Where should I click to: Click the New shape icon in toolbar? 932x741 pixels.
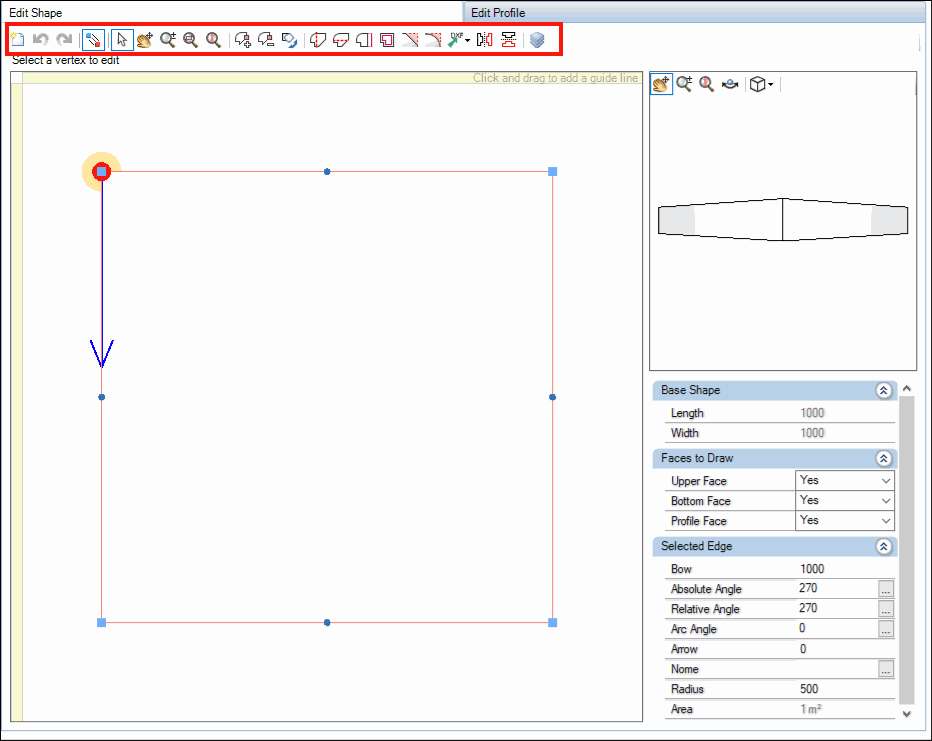[18, 40]
